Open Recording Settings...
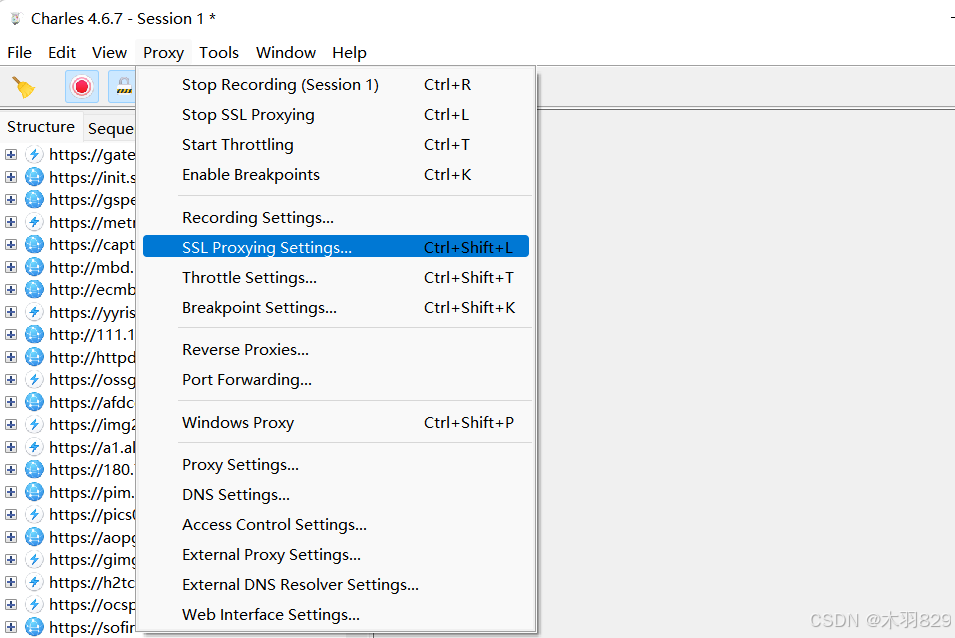This screenshot has height=638, width=955. point(336,217)
